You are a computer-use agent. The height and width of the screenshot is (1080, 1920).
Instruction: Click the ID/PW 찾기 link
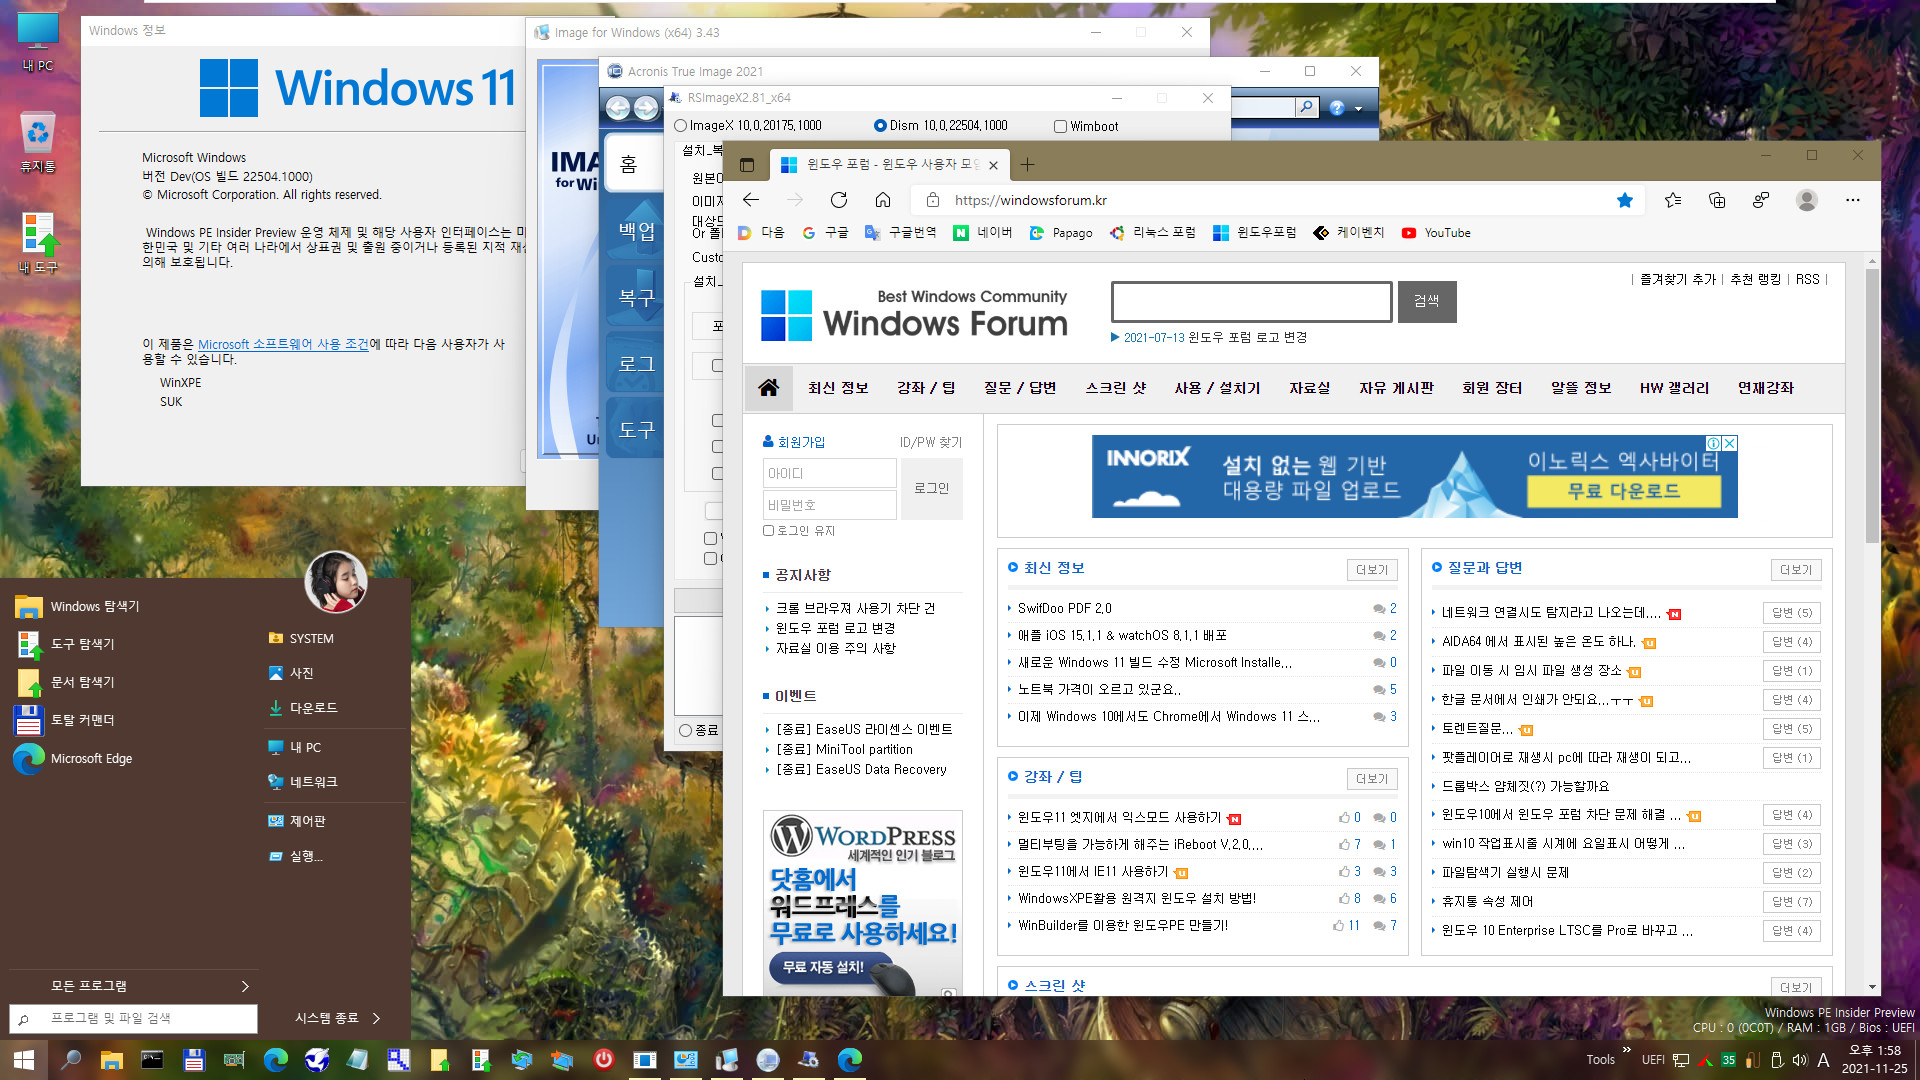coord(930,440)
